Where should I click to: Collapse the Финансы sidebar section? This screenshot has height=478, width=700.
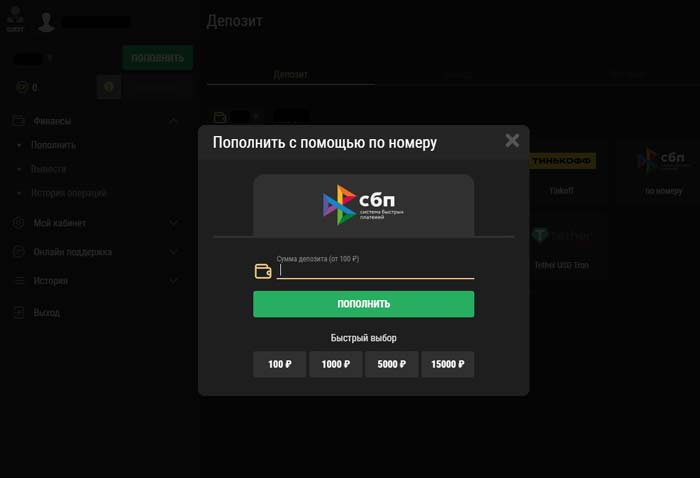pos(174,121)
